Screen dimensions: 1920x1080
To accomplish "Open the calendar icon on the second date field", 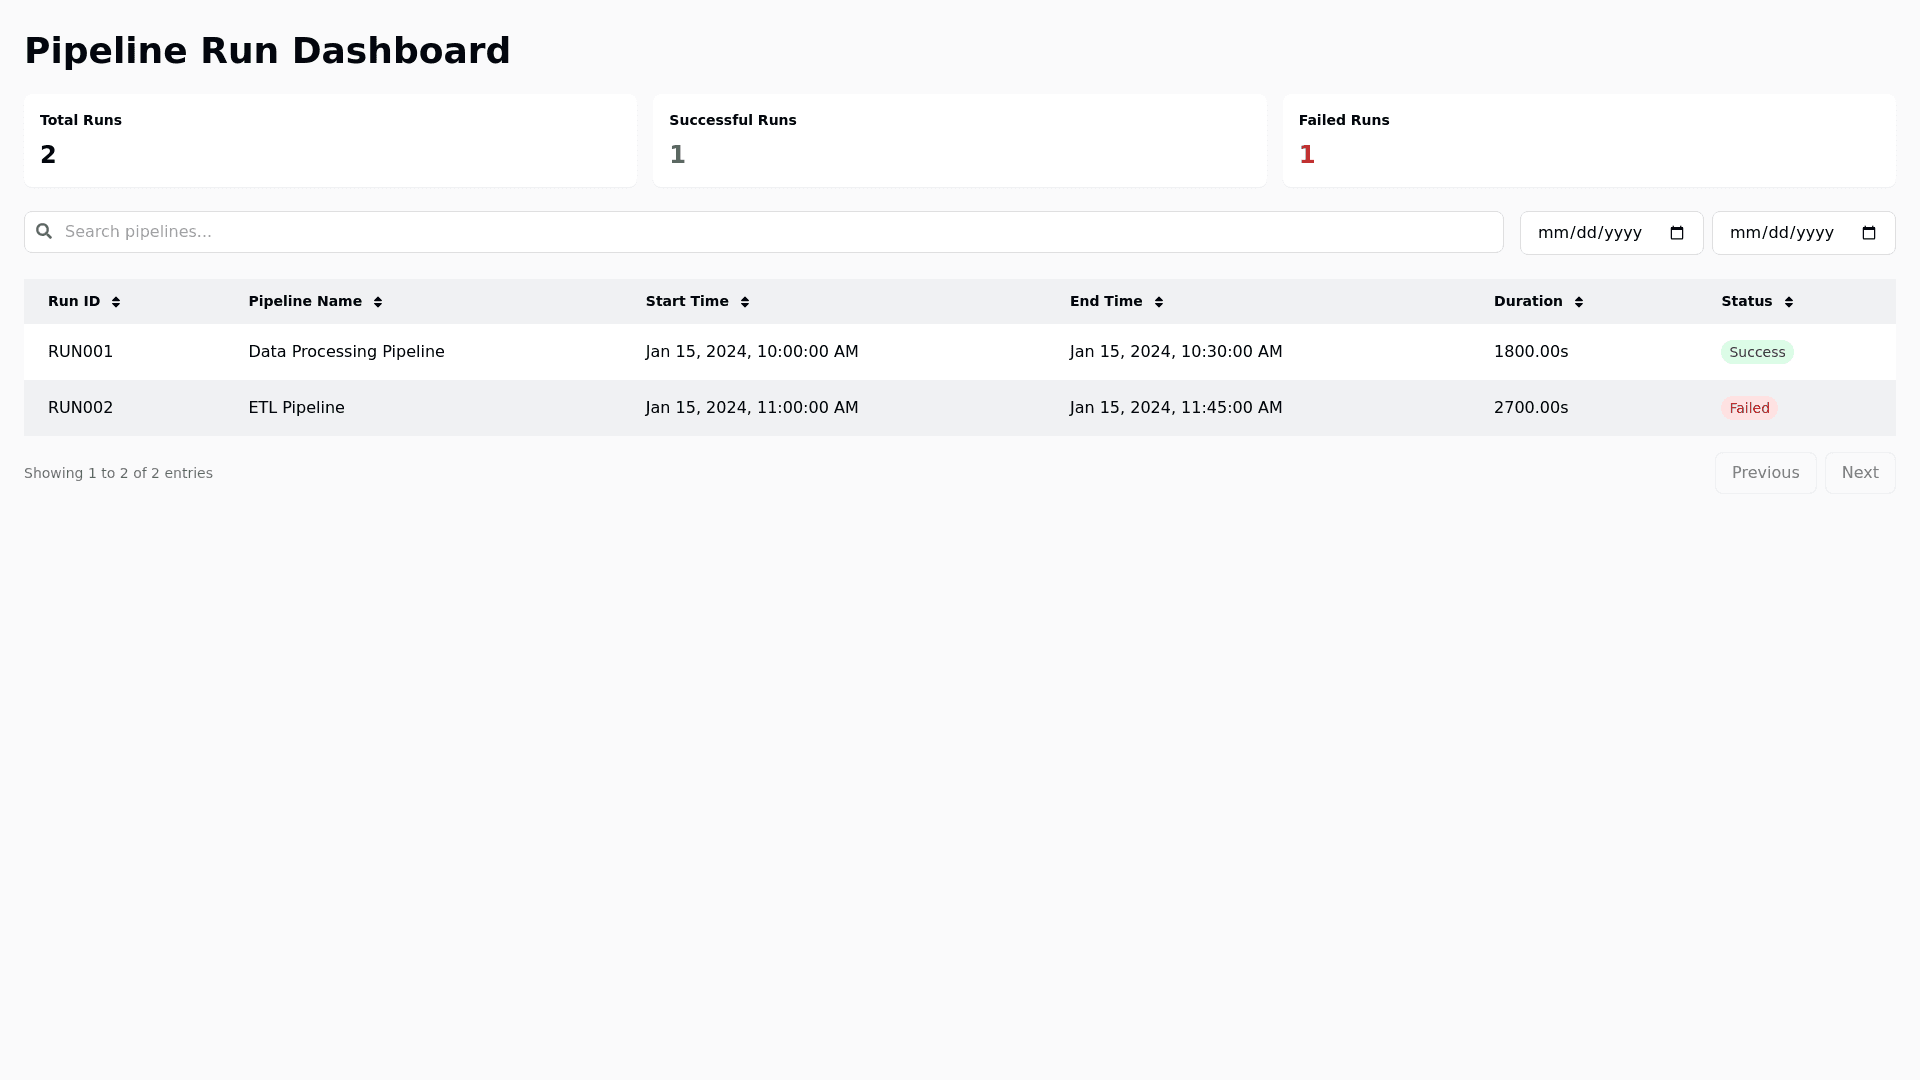I will coord(1870,232).
